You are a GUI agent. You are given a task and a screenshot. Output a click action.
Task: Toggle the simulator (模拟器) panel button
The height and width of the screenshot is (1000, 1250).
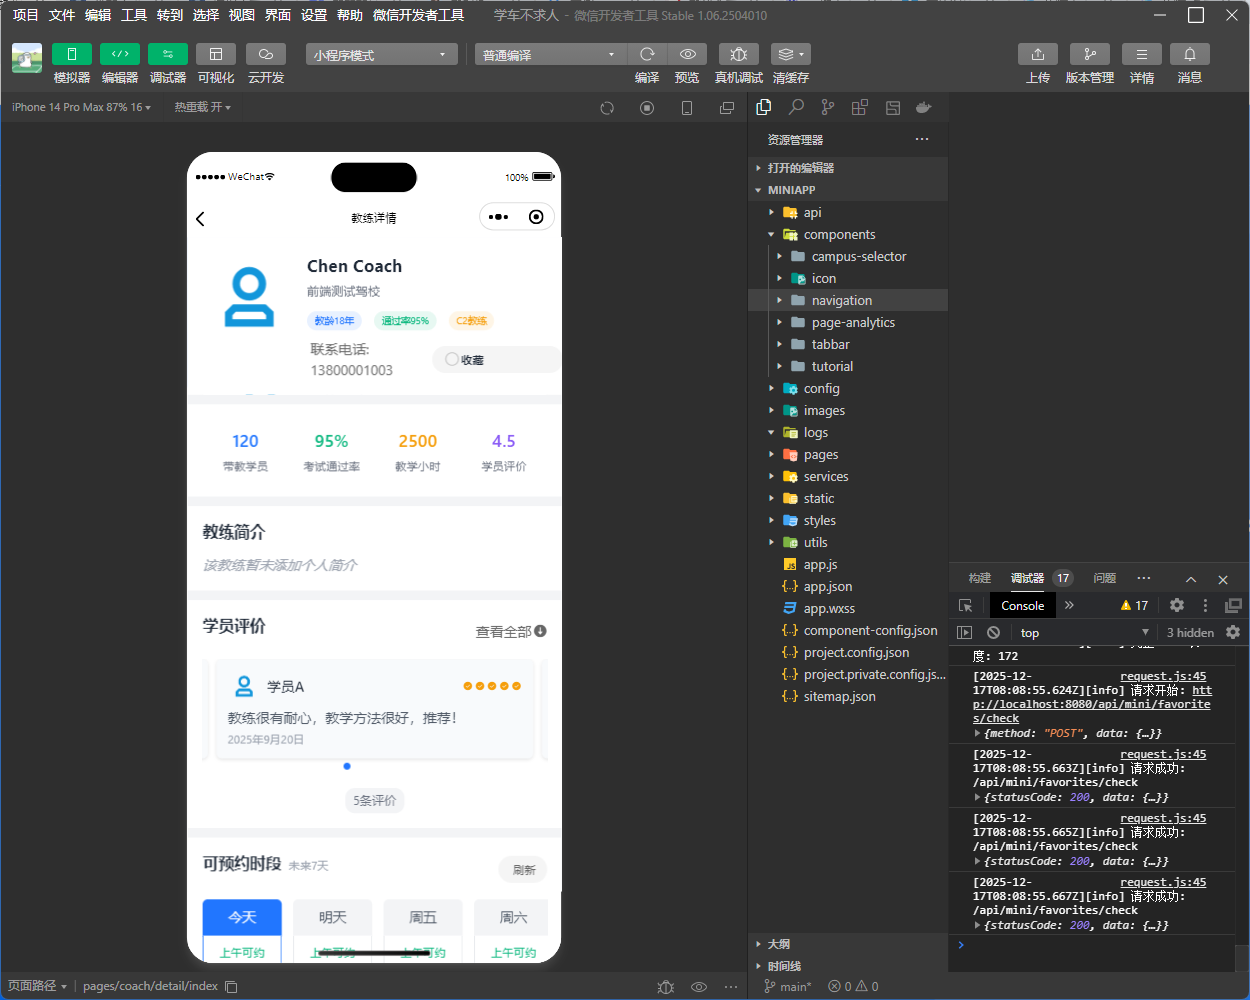(x=71, y=54)
